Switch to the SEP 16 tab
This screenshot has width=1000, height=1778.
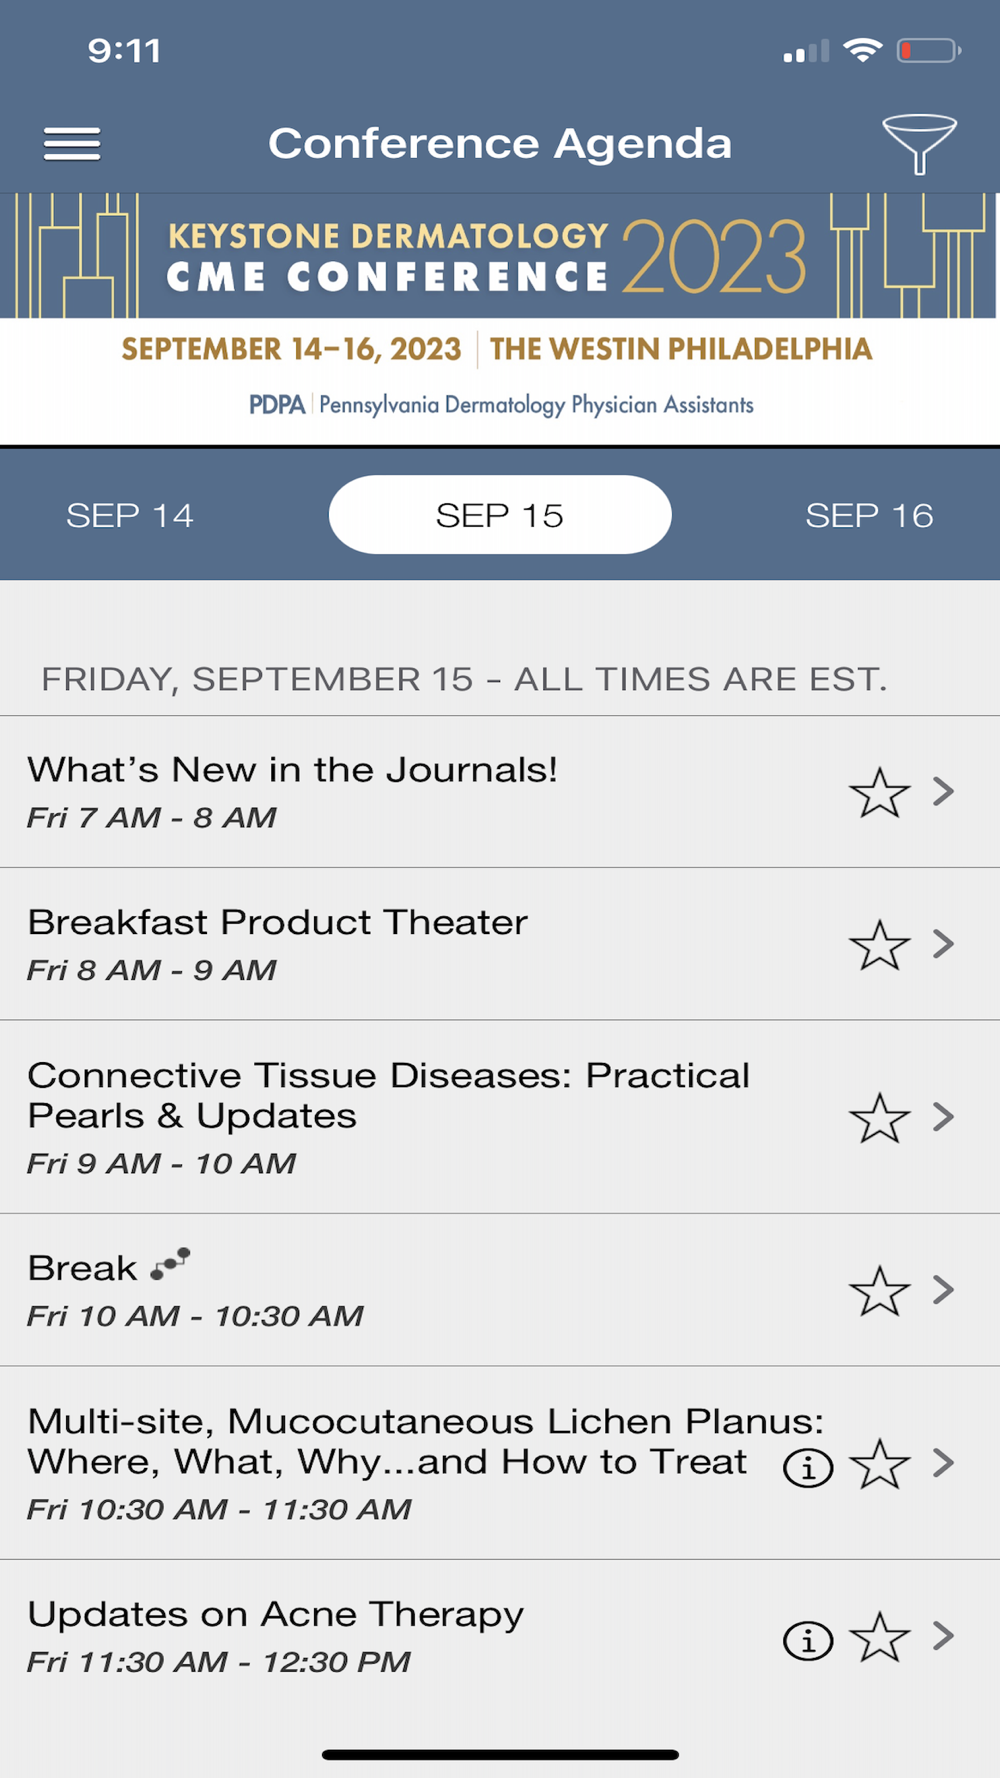[869, 515]
